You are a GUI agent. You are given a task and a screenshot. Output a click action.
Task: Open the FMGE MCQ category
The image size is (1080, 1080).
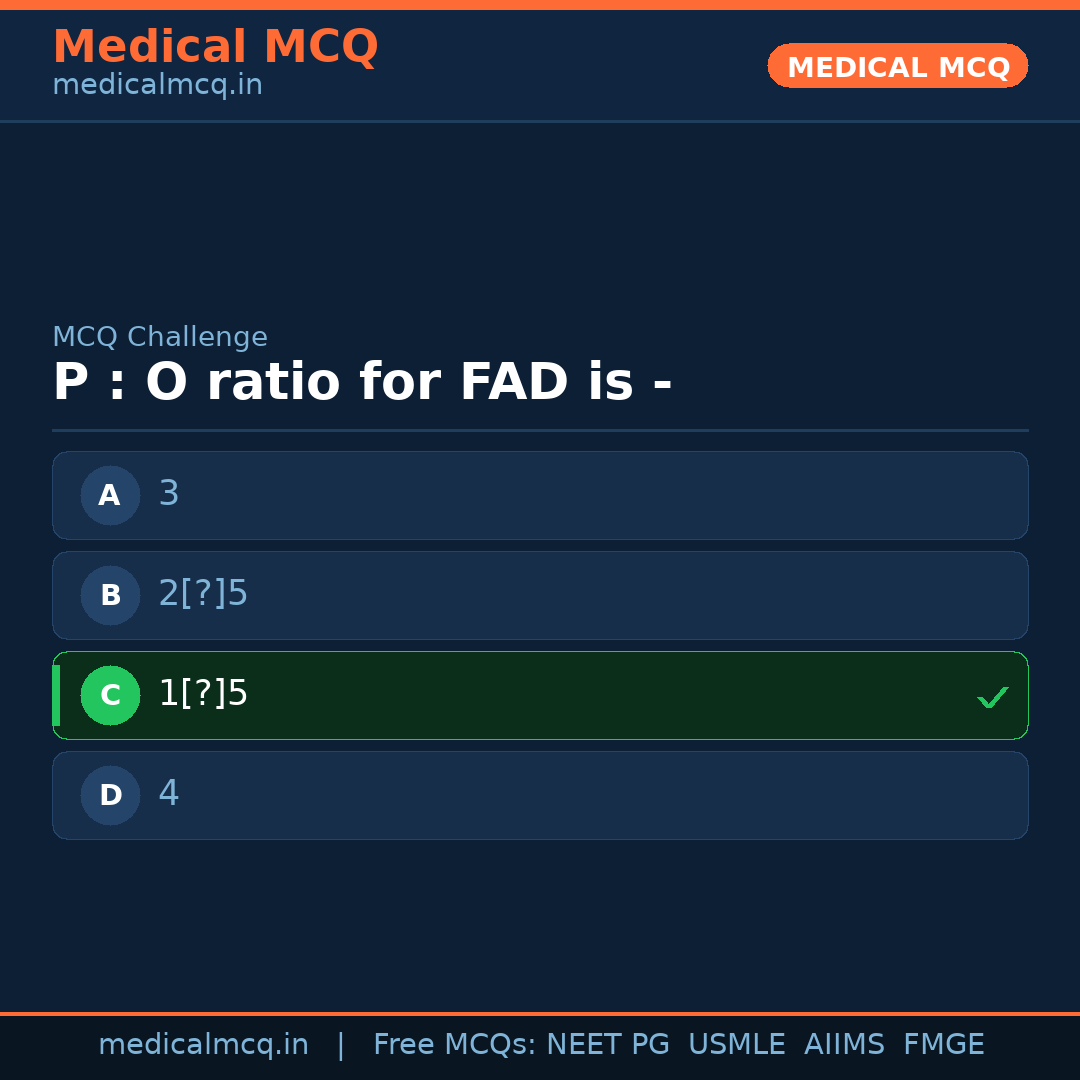tap(943, 1044)
